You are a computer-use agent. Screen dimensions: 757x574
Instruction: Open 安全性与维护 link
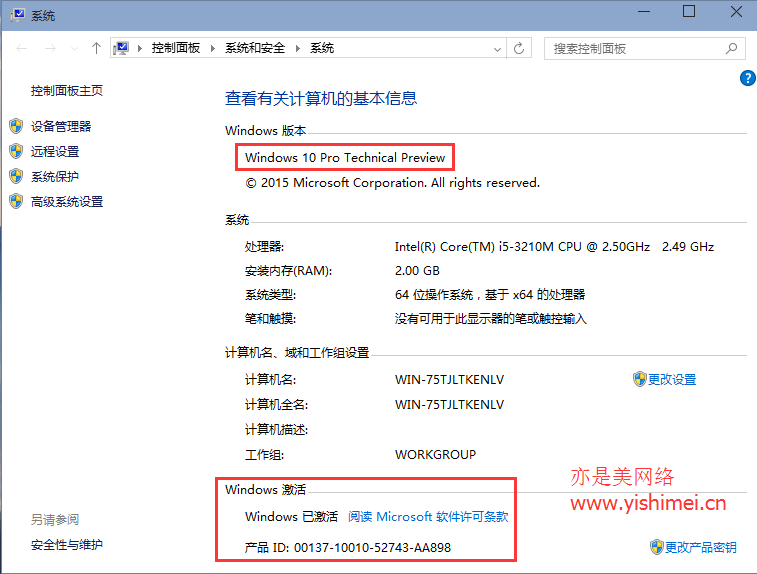[67, 545]
